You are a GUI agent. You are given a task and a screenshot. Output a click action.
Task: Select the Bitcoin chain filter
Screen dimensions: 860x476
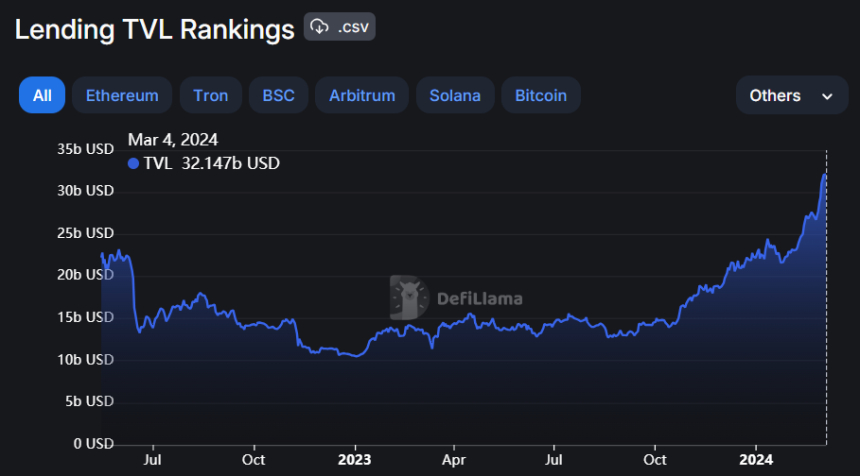(541, 96)
